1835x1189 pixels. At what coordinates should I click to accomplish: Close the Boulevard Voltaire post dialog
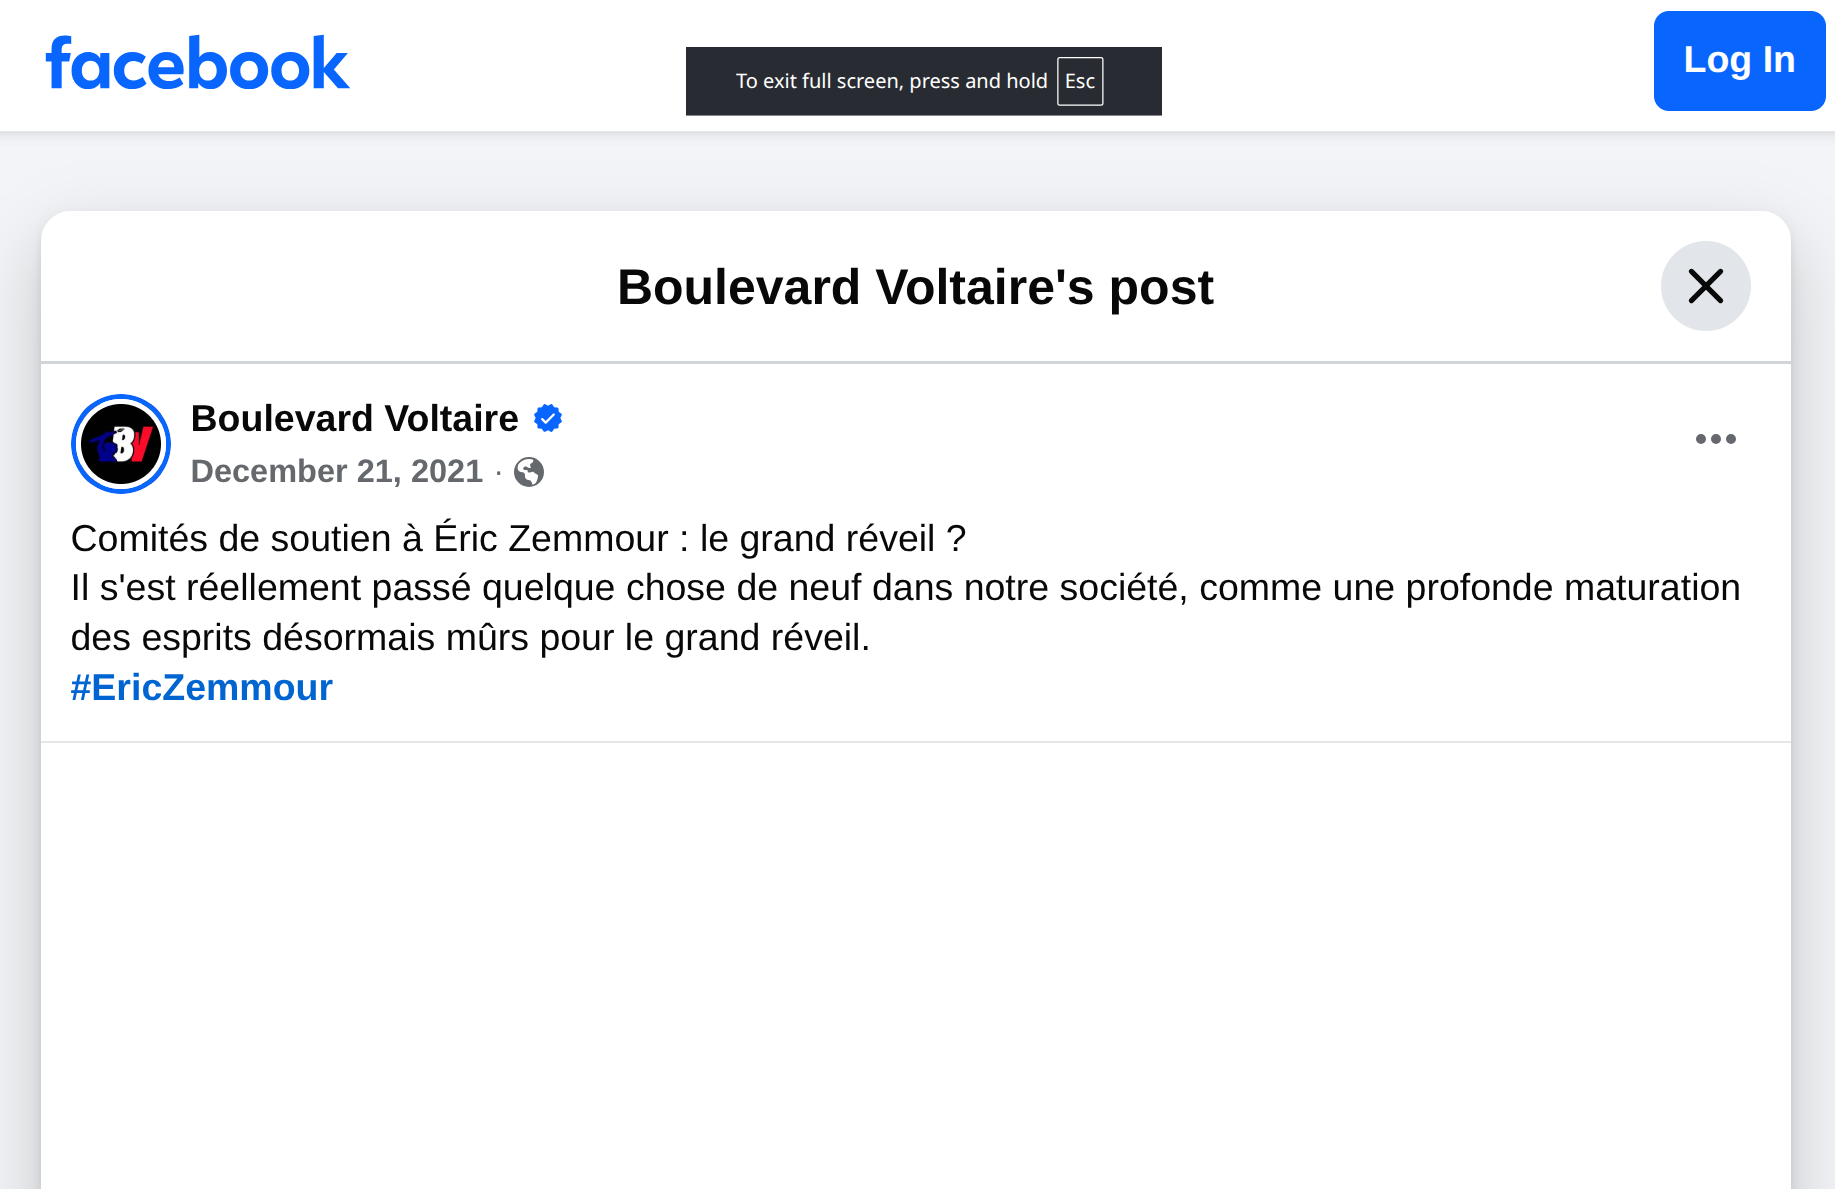[1705, 286]
